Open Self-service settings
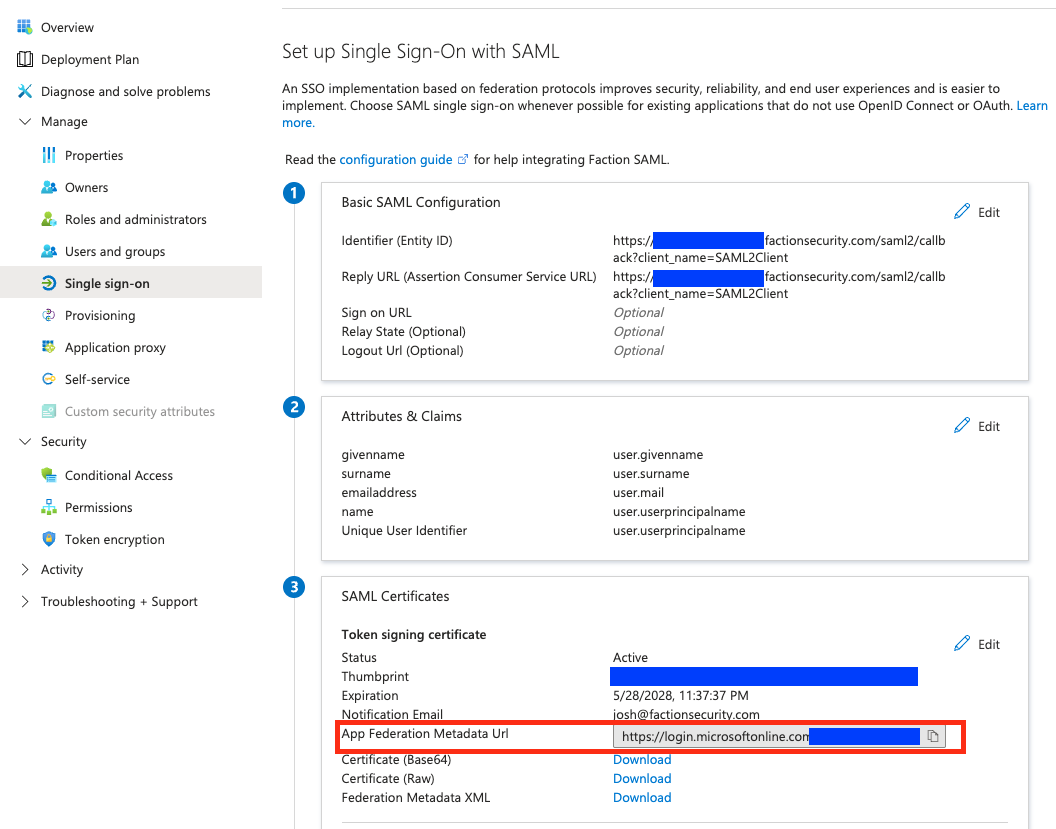Screen dimensions: 1056x829 (97, 379)
